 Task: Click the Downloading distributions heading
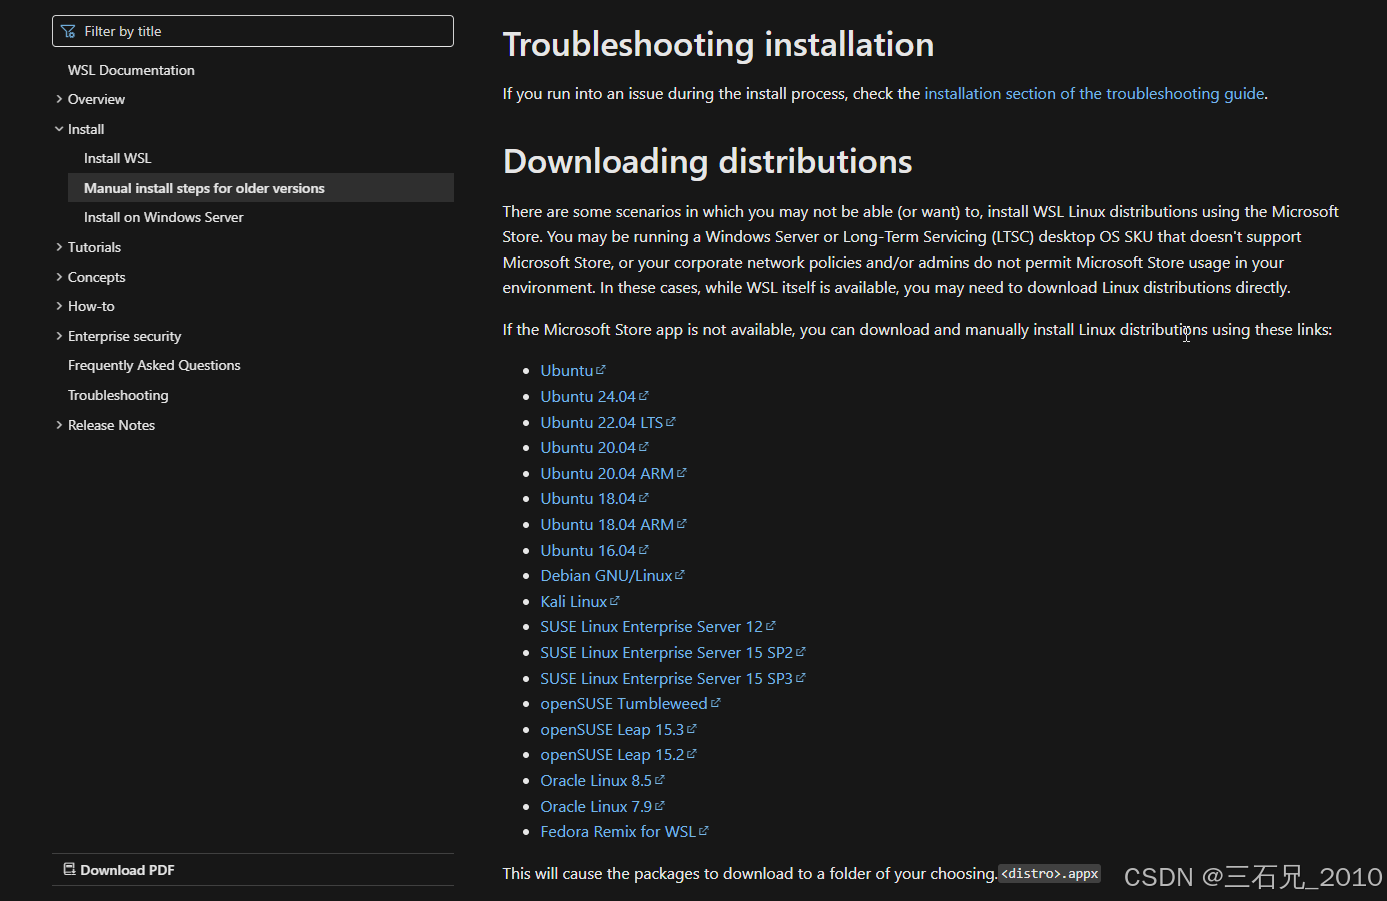[x=707, y=161]
